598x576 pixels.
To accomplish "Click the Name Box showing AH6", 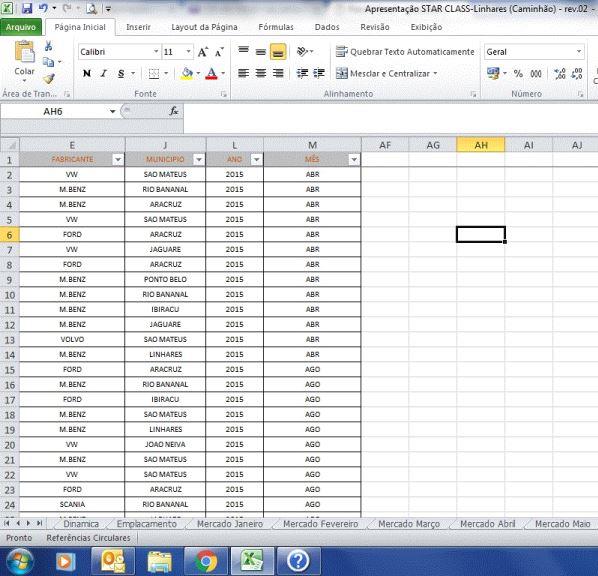I will point(53,111).
